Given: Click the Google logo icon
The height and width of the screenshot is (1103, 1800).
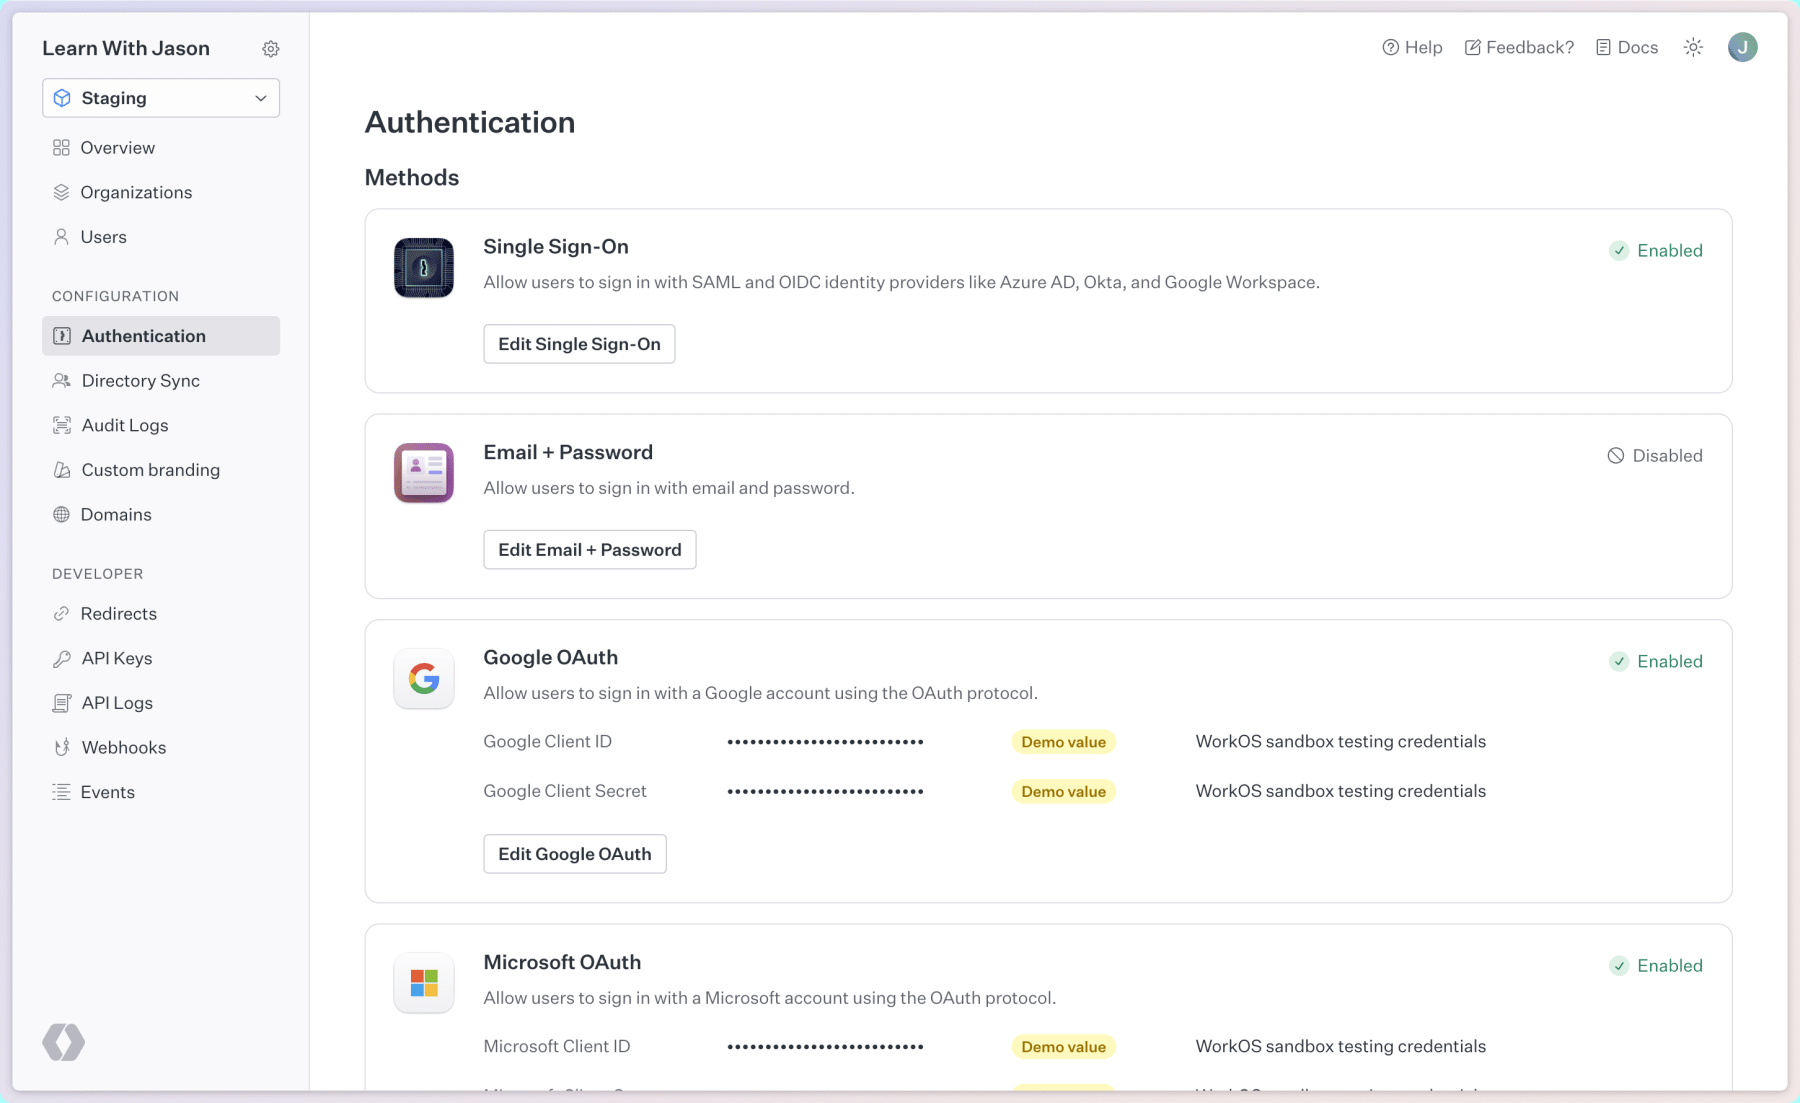Looking at the screenshot, I should (x=424, y=679).
